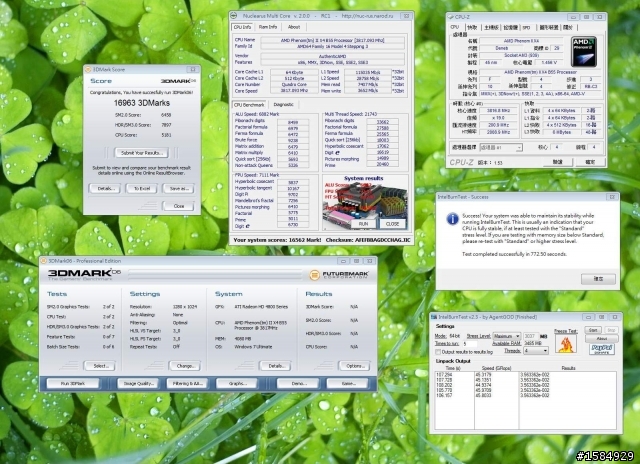Click the Graphs button in 3DMark06
Viewport: 640px width, 464px height.
237,383
